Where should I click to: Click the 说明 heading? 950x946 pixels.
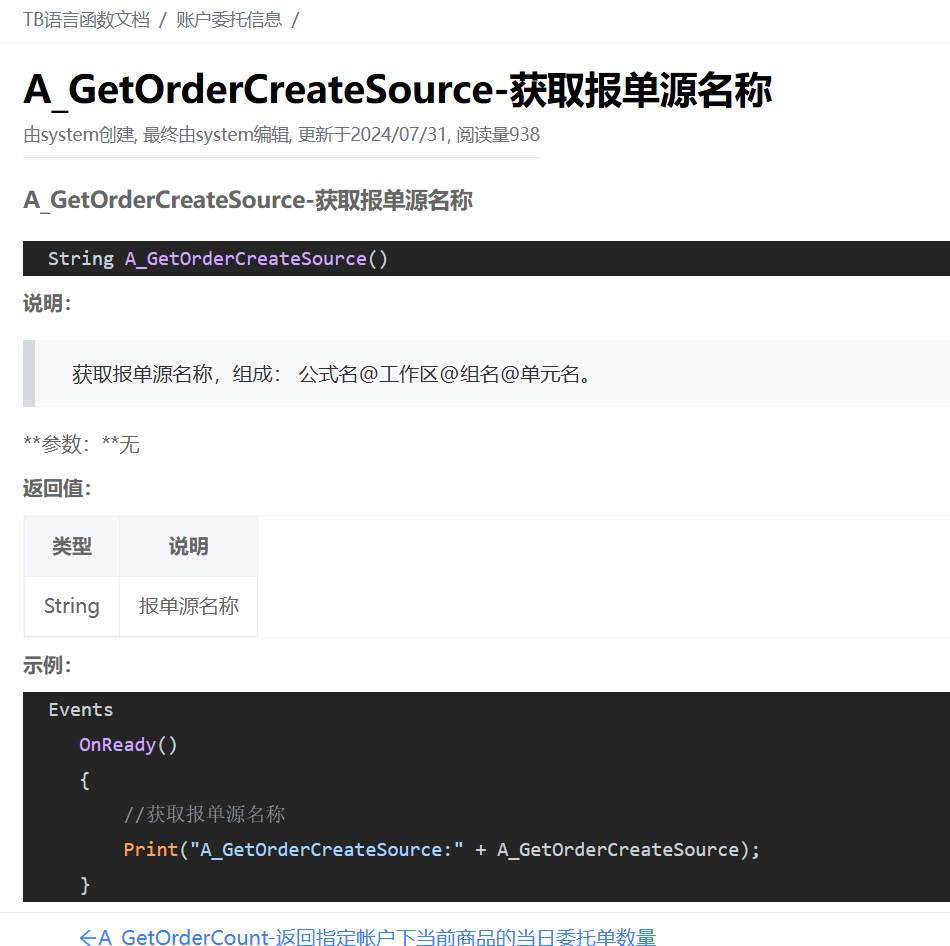click(x=47, y=304)
